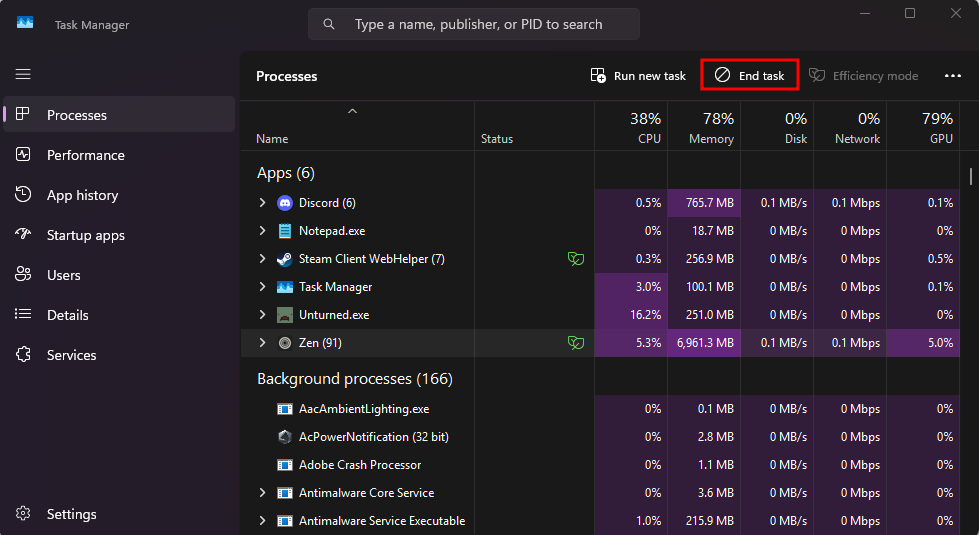Viewport: 979px width, 535px height.
Task: Click the Processes grid icon in sidebar
Action: pos(22,114)
